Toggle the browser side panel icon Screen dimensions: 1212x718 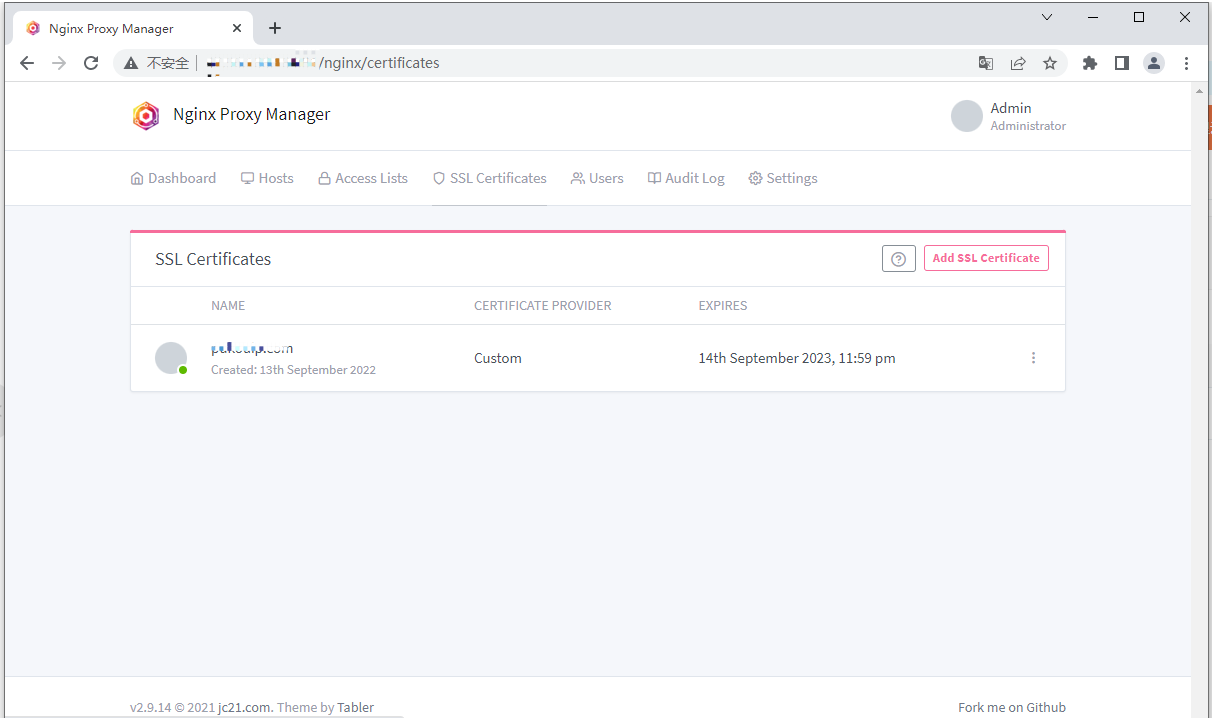tap(1122, 63)
